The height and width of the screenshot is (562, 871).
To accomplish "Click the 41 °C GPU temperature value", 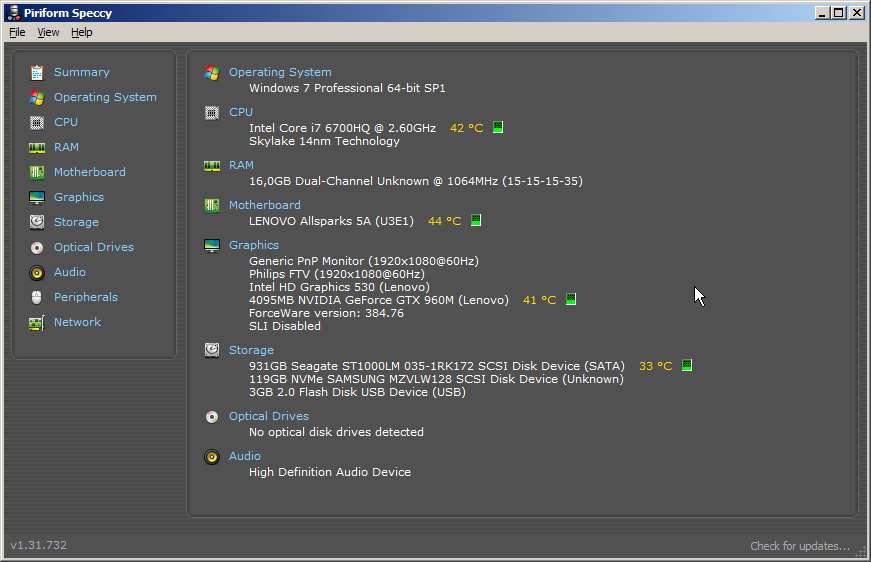I will click(539, 300).
